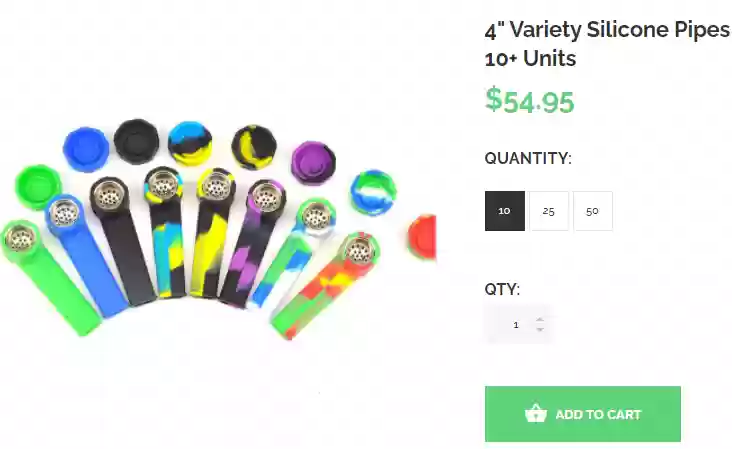Click the red and green rasta pipe
Viewport: 732px width, 449px height.
(x=326, y=286)
